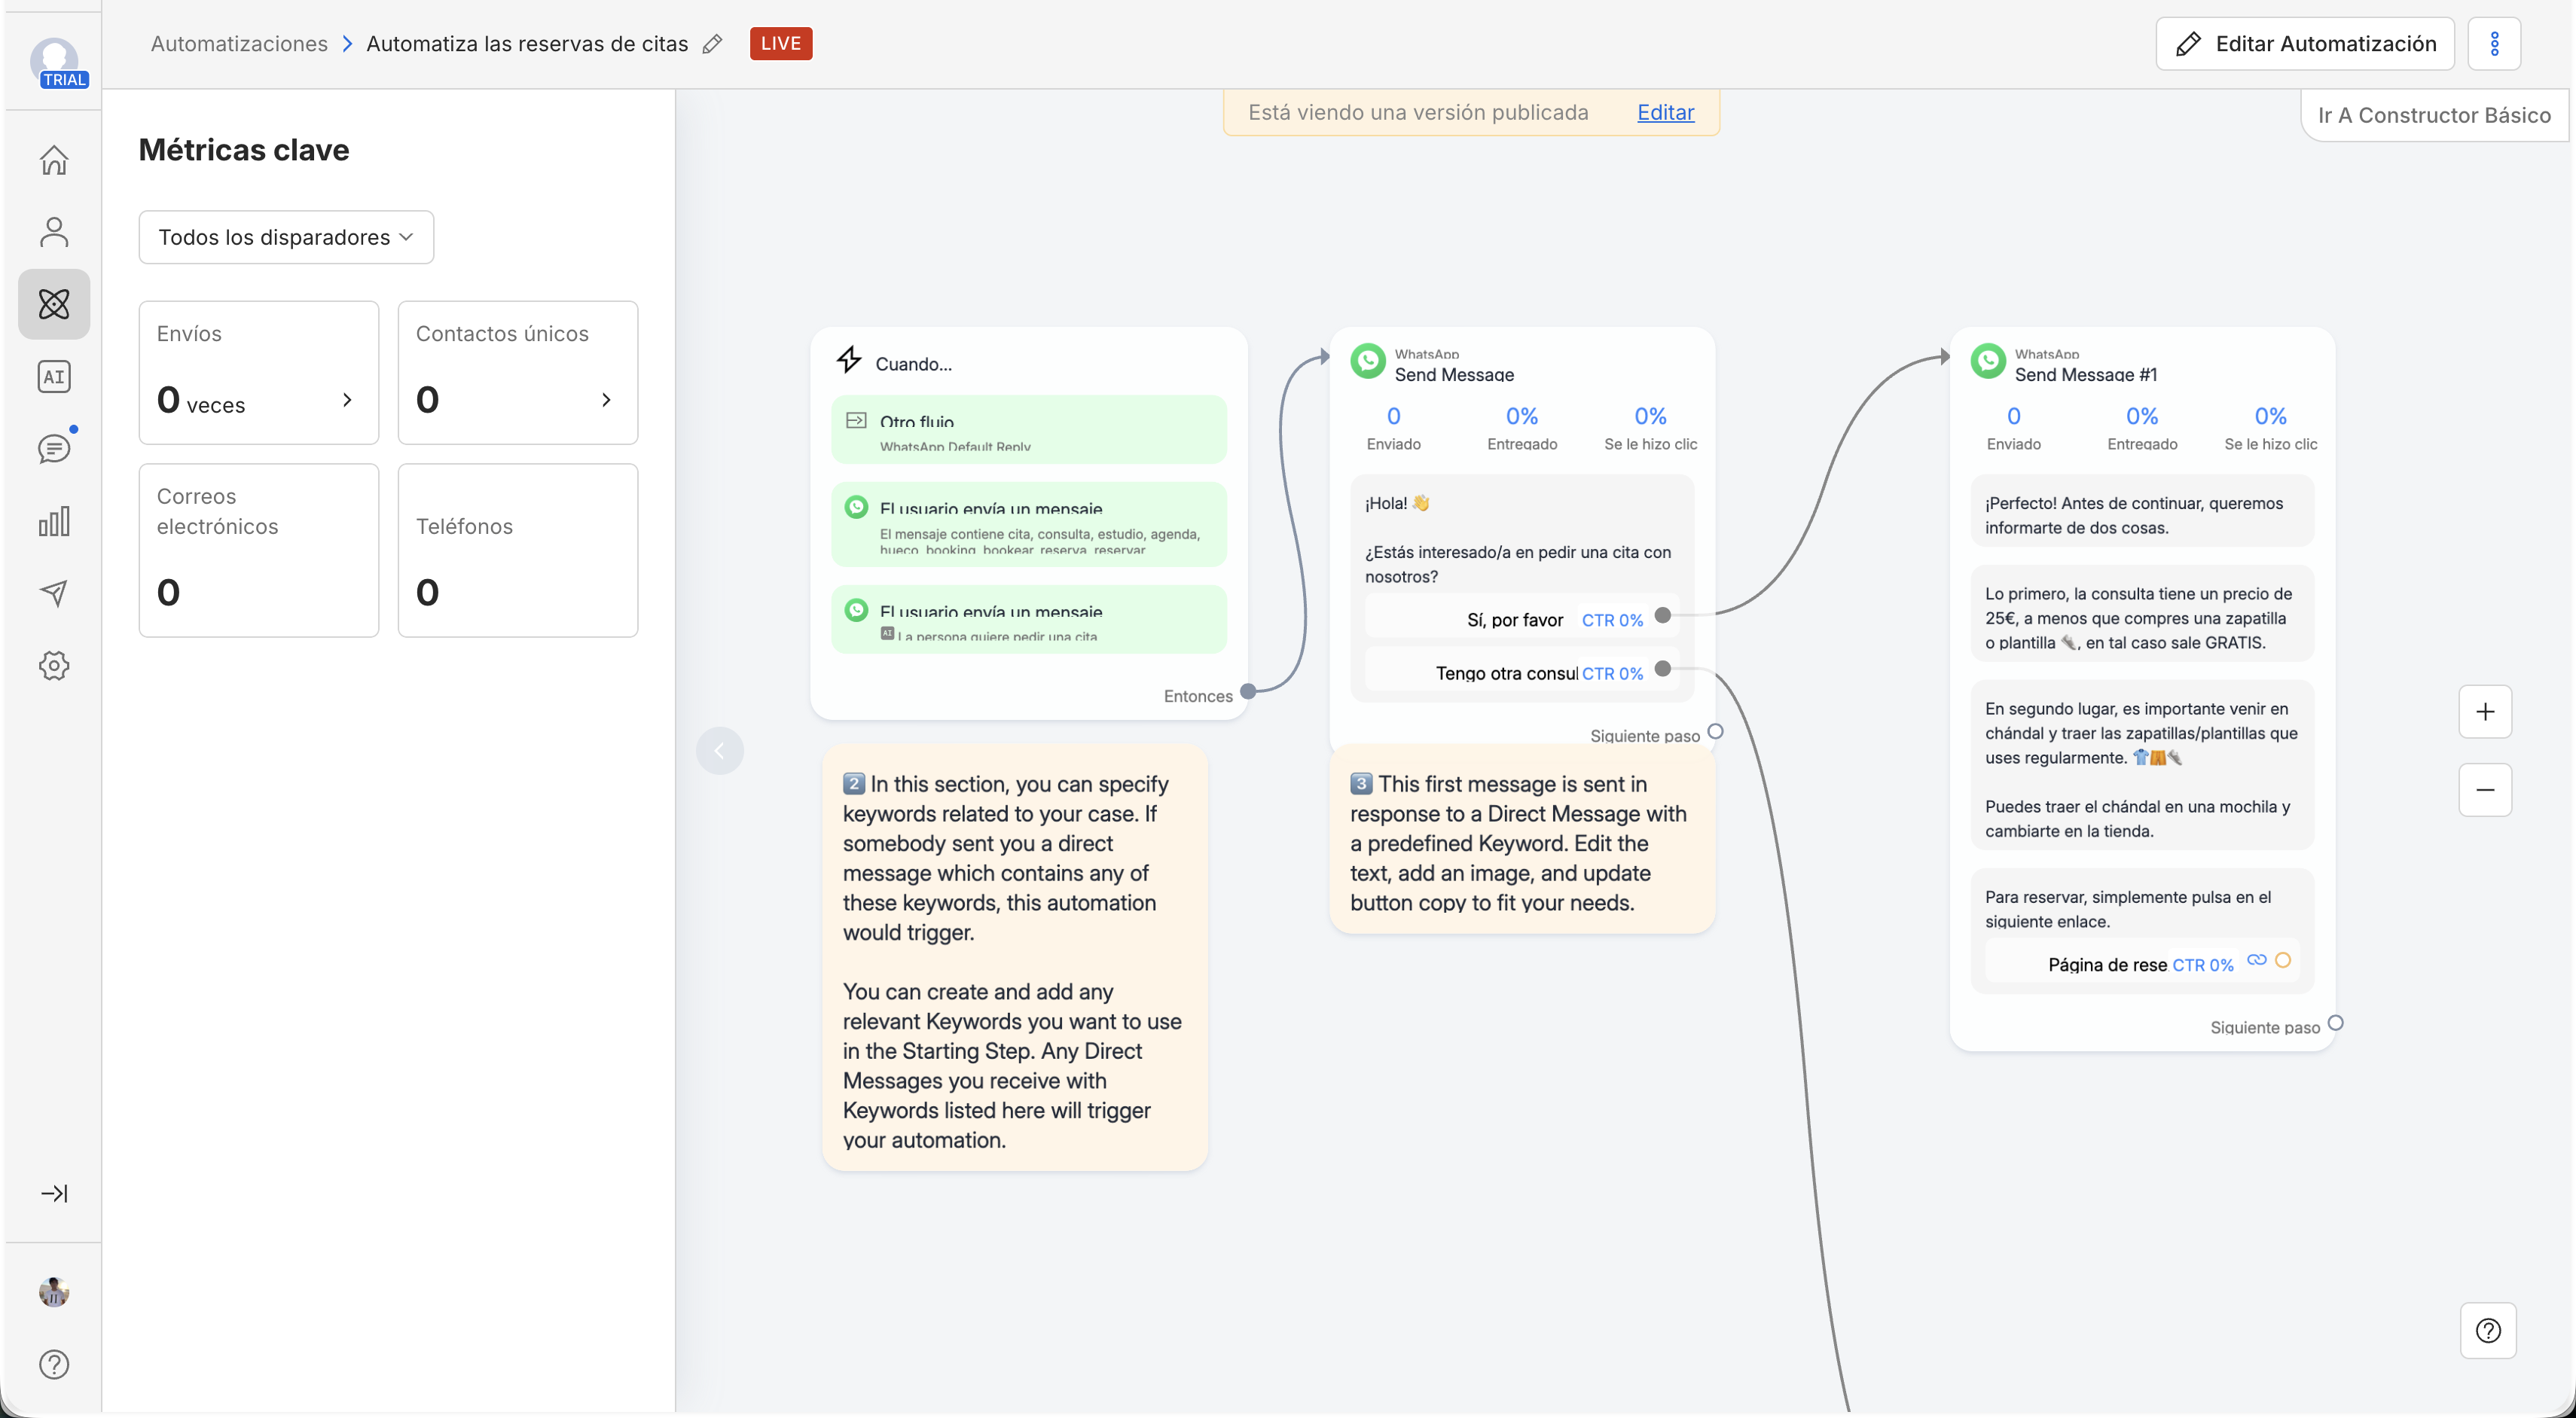2576x1418 pixels.
Task: Expand the Contactos únicos card arrow
Action: (x=606, y=400)
